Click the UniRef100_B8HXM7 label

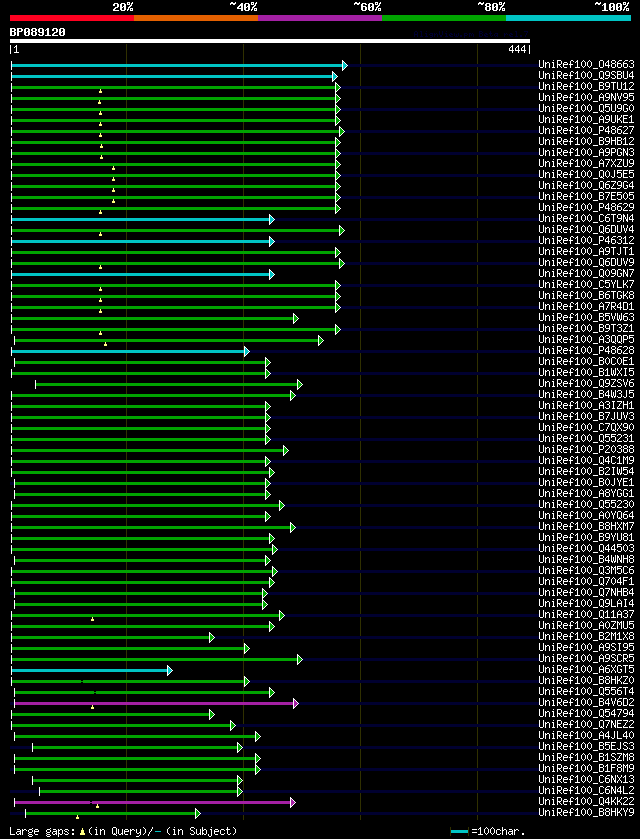click(586, 526)
